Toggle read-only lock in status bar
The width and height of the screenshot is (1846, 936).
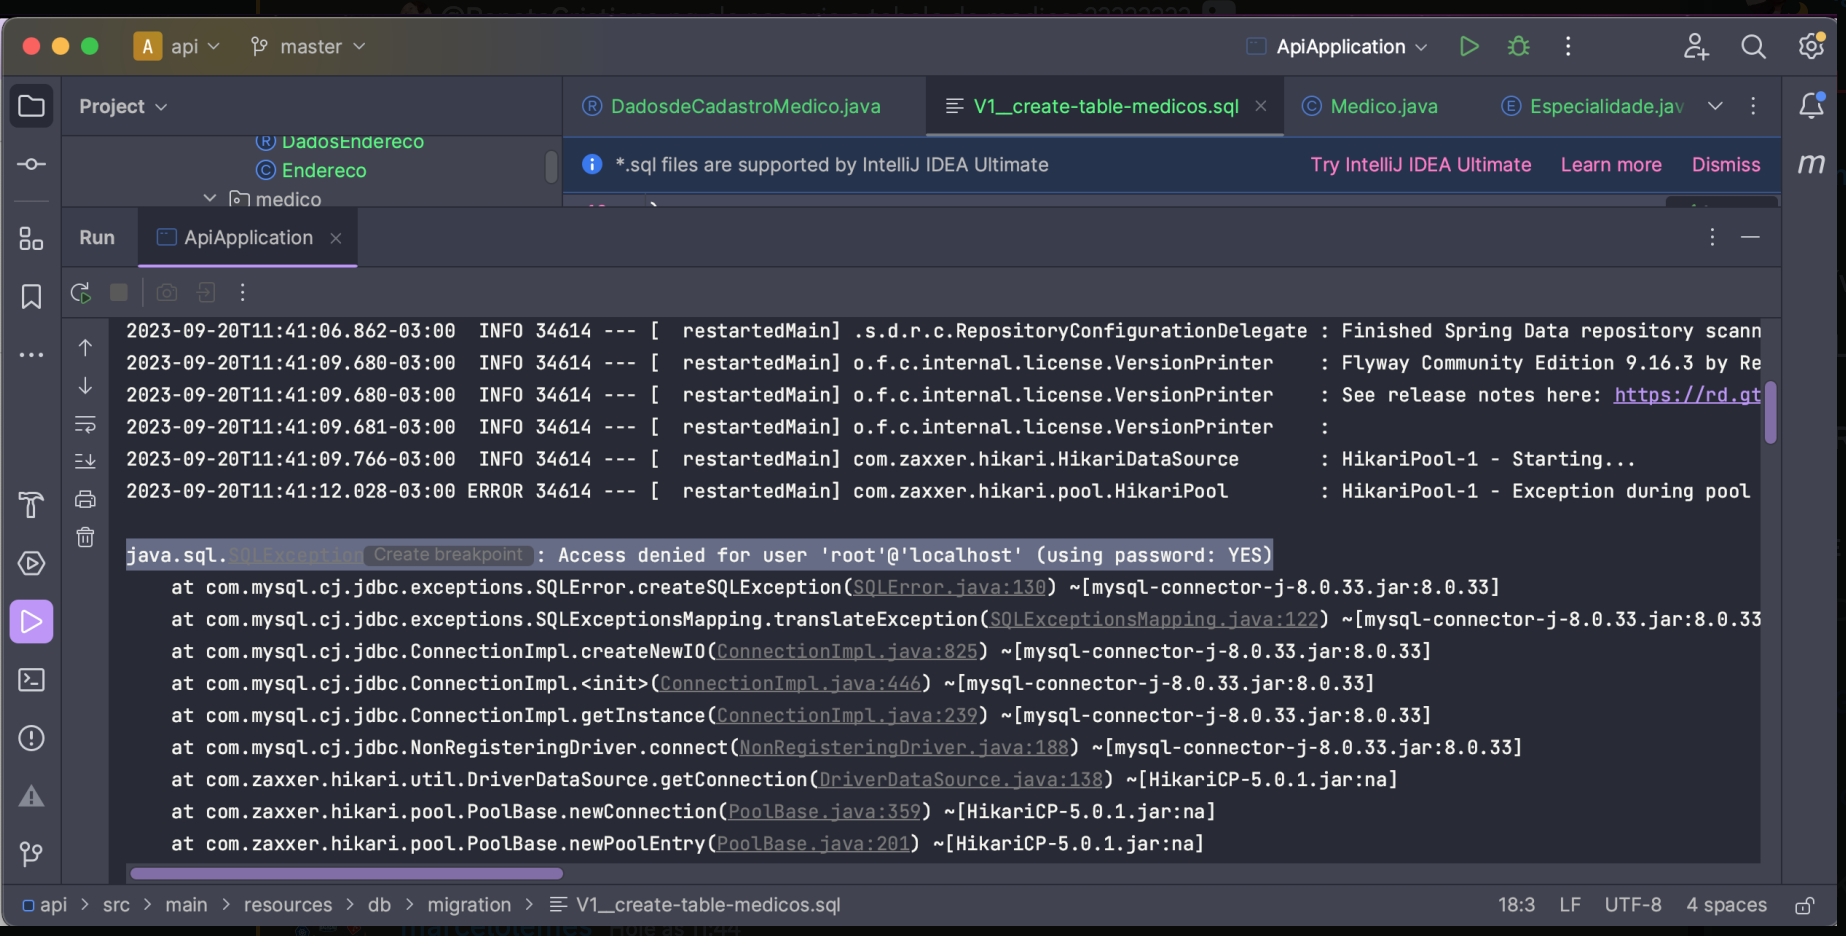pos(1804,905)
